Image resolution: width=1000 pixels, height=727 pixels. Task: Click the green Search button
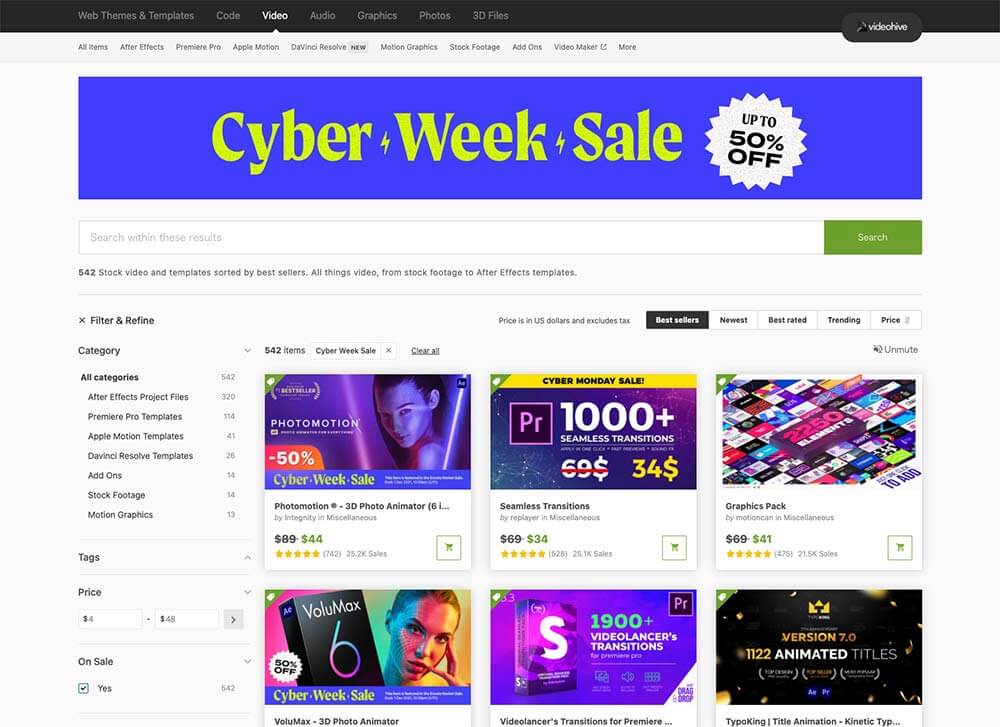[872, 237]
